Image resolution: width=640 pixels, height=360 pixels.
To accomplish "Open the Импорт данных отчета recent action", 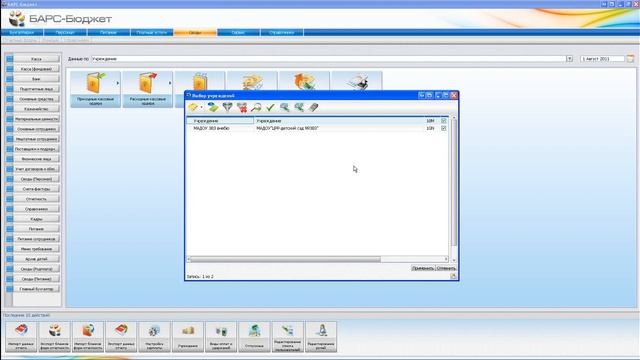I will click(x=21, y=337).
